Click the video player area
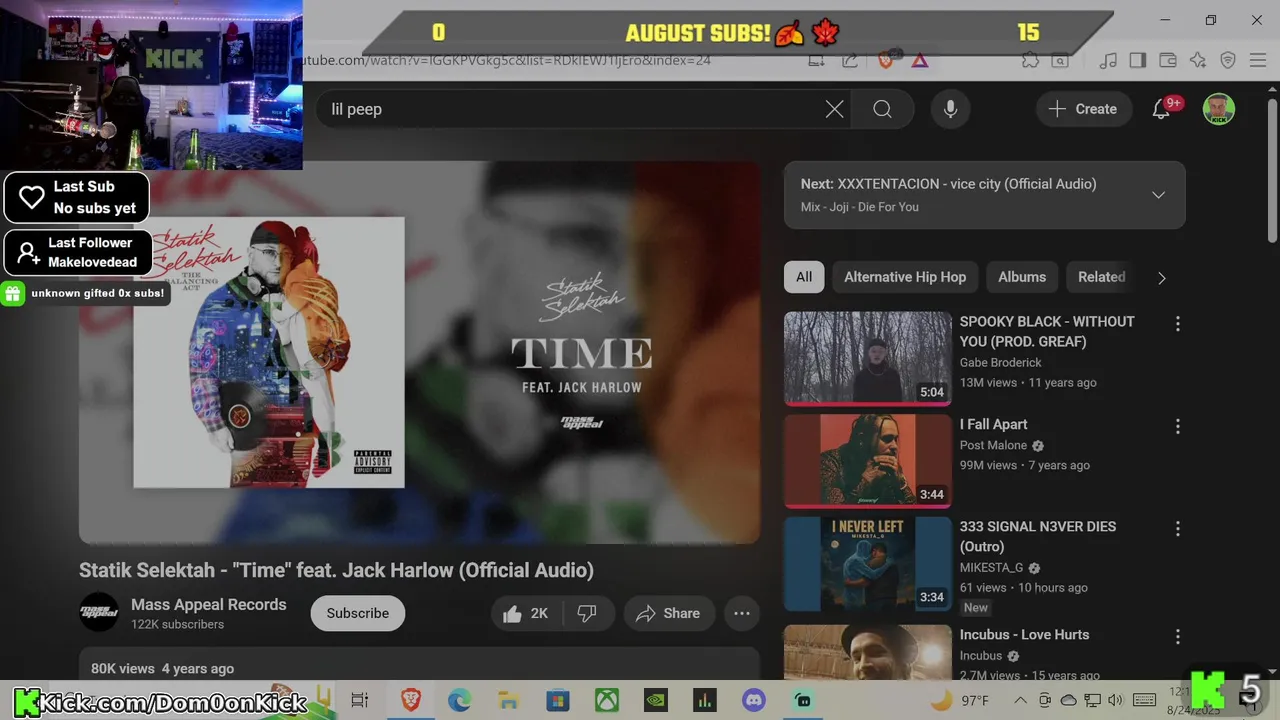 click(x=419, y=352)
